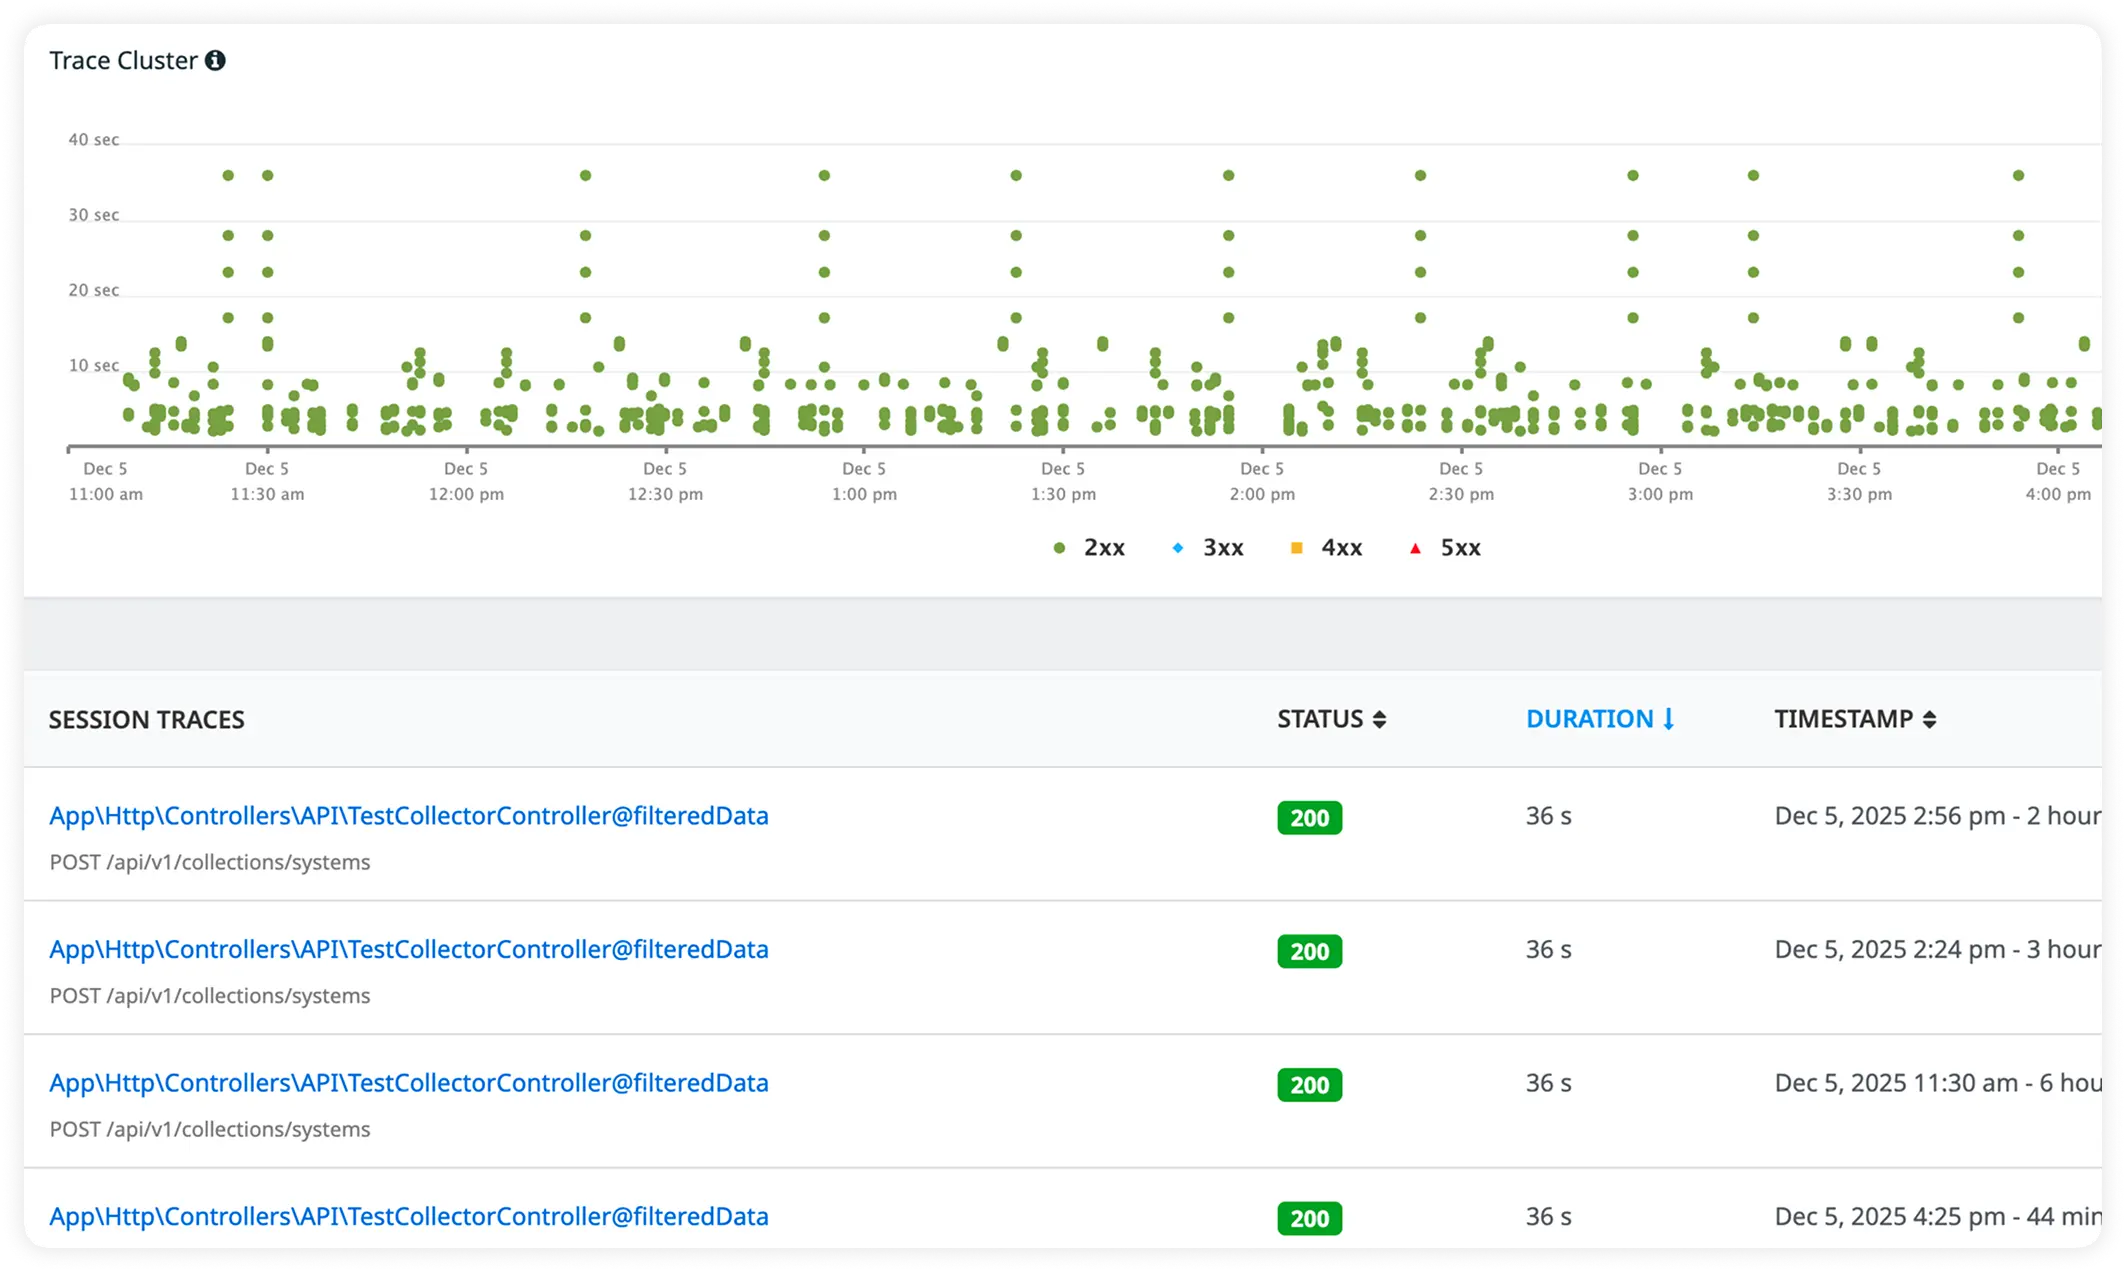Click the red 5xx triangle legend icon
The width and height of the screenshot is (2126, 1272).
pyautogui.click(x=1415, y=548)
